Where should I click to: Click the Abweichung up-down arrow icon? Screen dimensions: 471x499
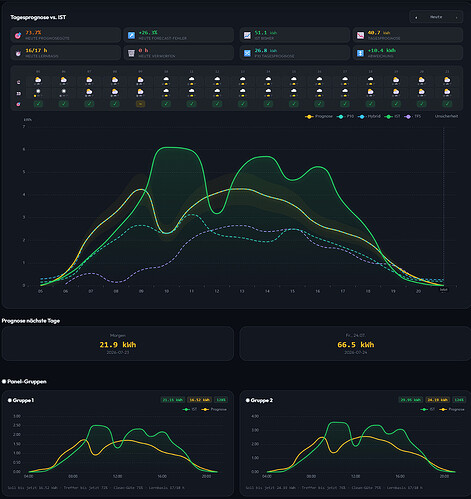pos(360,53)
